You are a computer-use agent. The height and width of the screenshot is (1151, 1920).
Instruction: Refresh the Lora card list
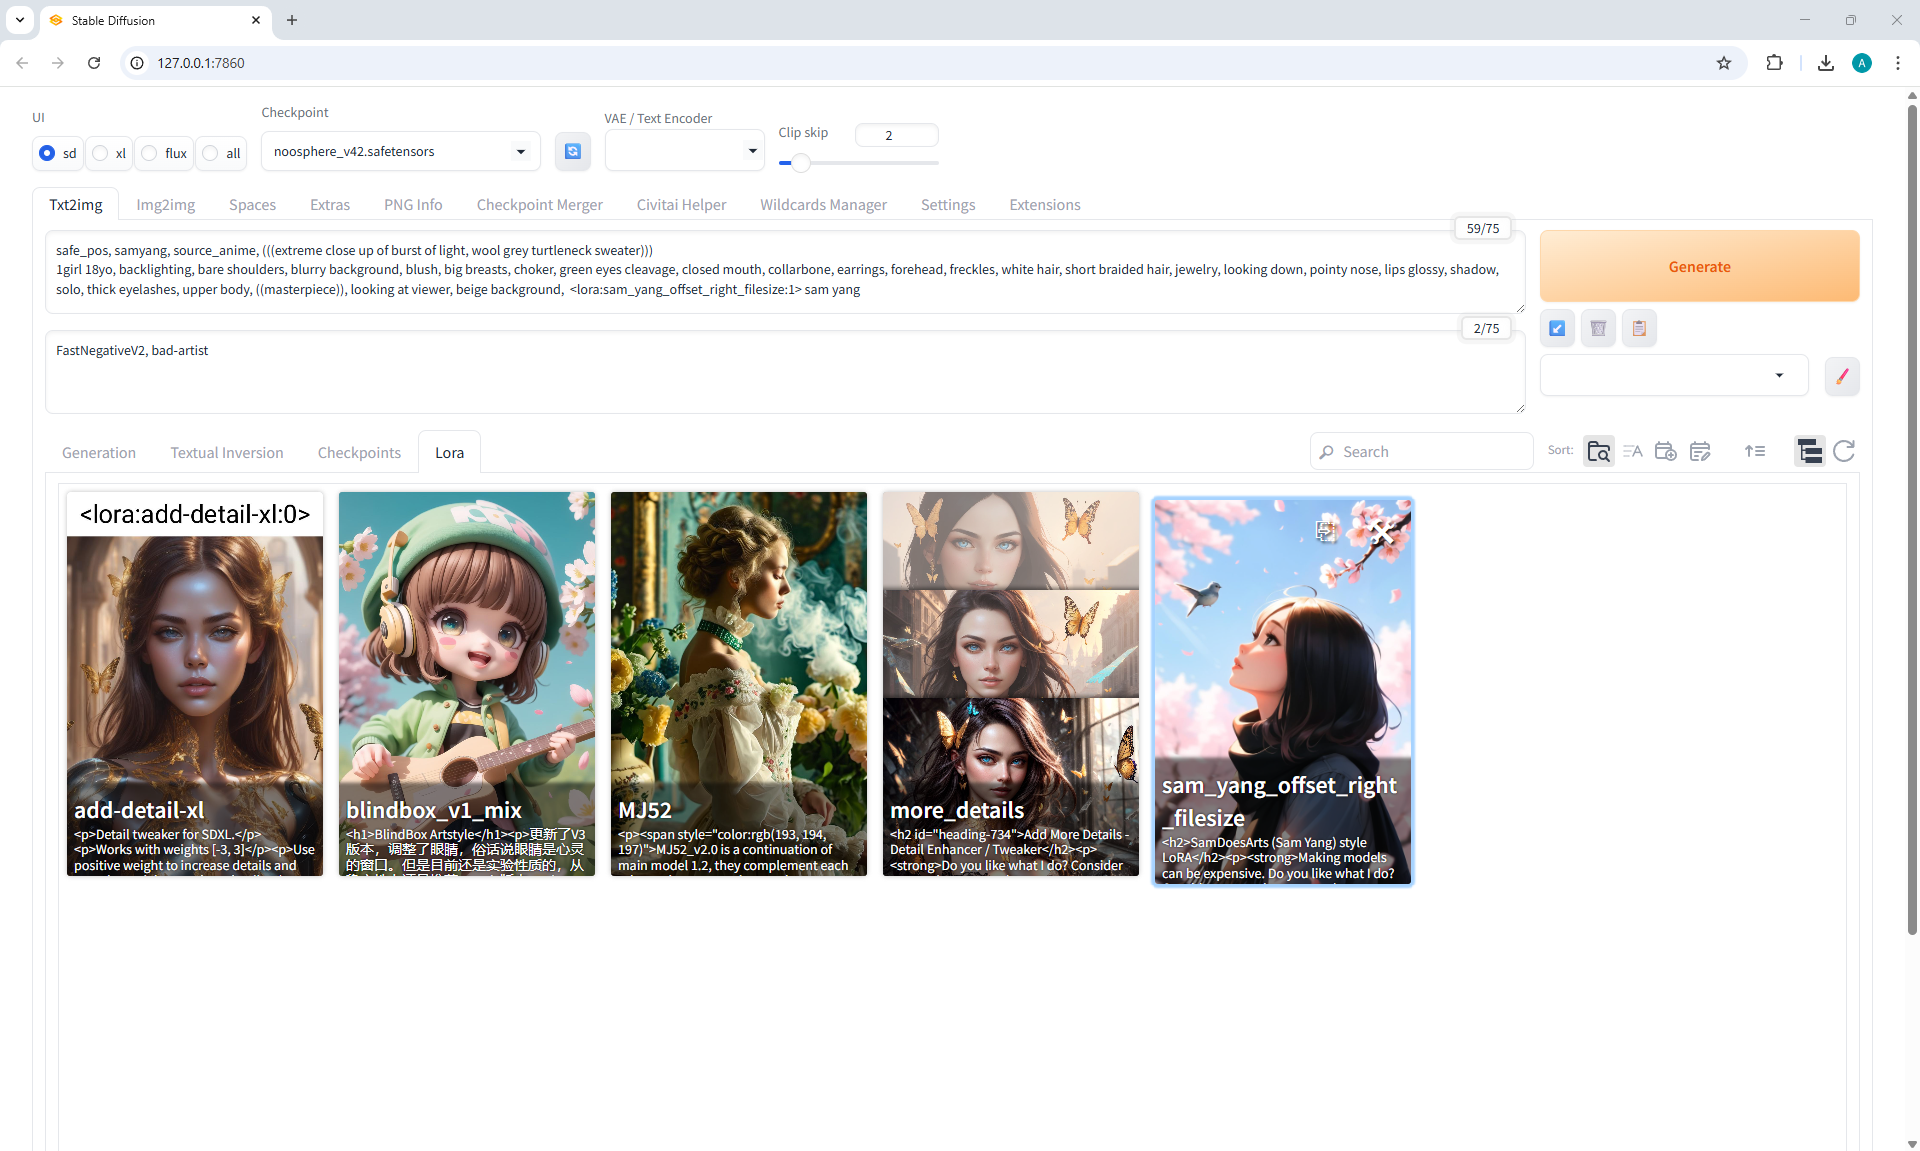click(1844, 452)
